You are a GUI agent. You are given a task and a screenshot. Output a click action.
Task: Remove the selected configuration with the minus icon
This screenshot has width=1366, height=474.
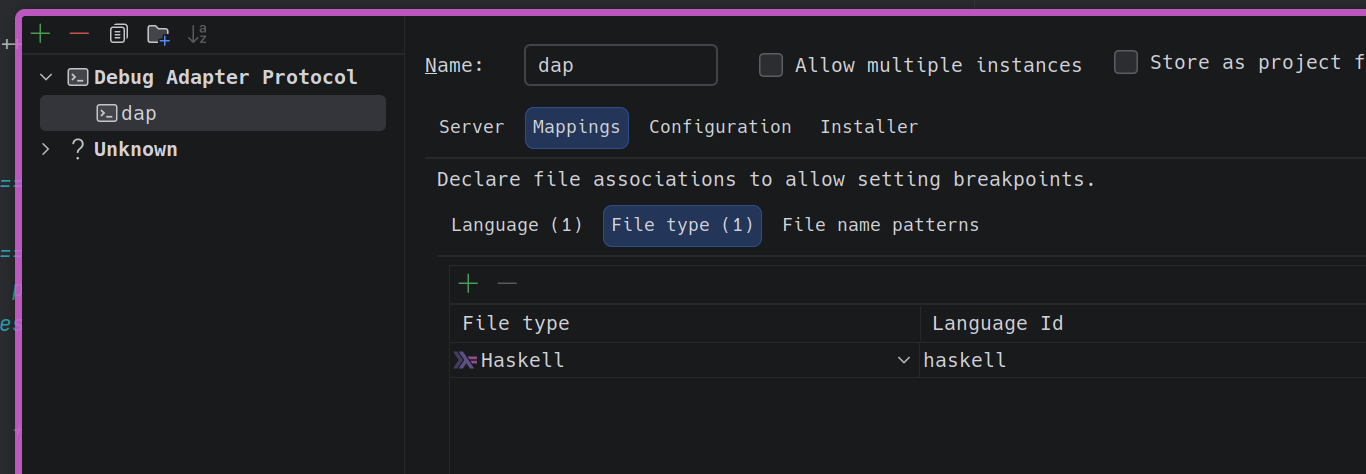(x=79, y=34)
